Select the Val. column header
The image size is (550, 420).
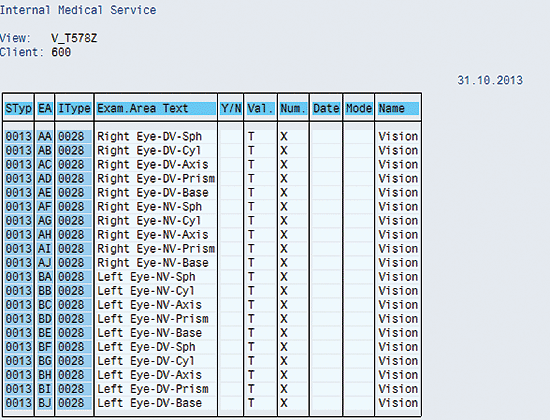tap(261, 108)
